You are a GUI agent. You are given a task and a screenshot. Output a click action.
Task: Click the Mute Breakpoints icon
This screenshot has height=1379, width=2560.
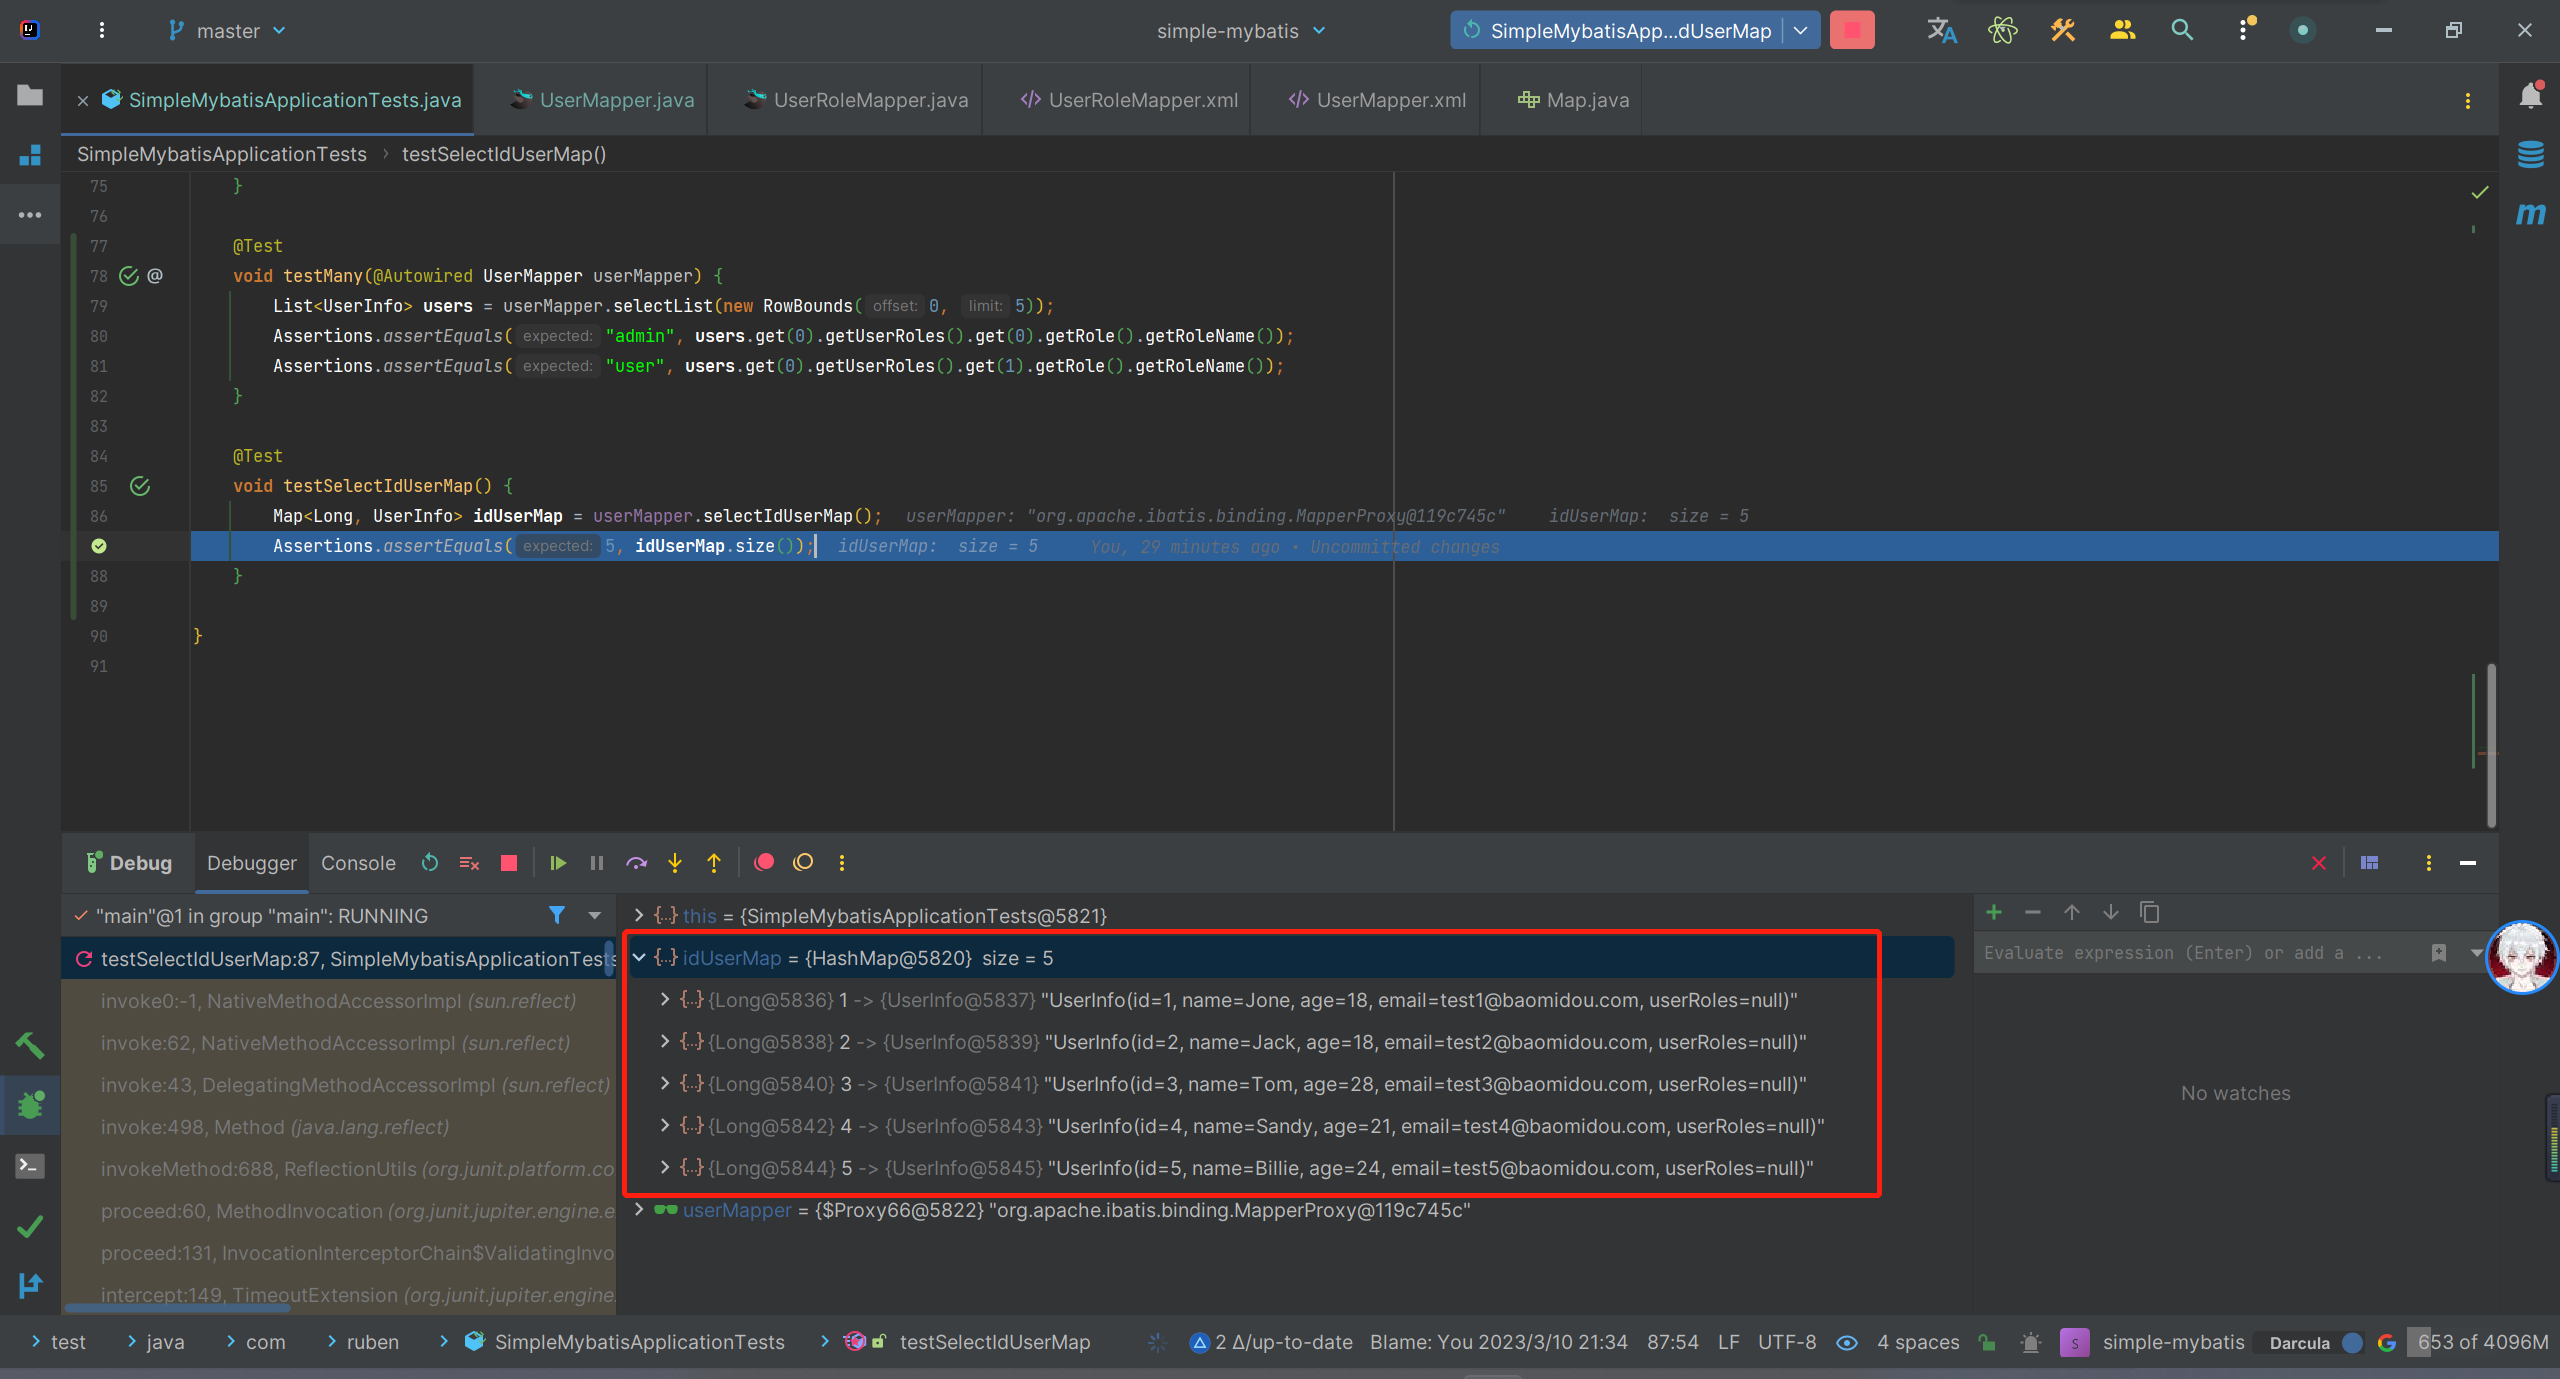coord(803,863)
